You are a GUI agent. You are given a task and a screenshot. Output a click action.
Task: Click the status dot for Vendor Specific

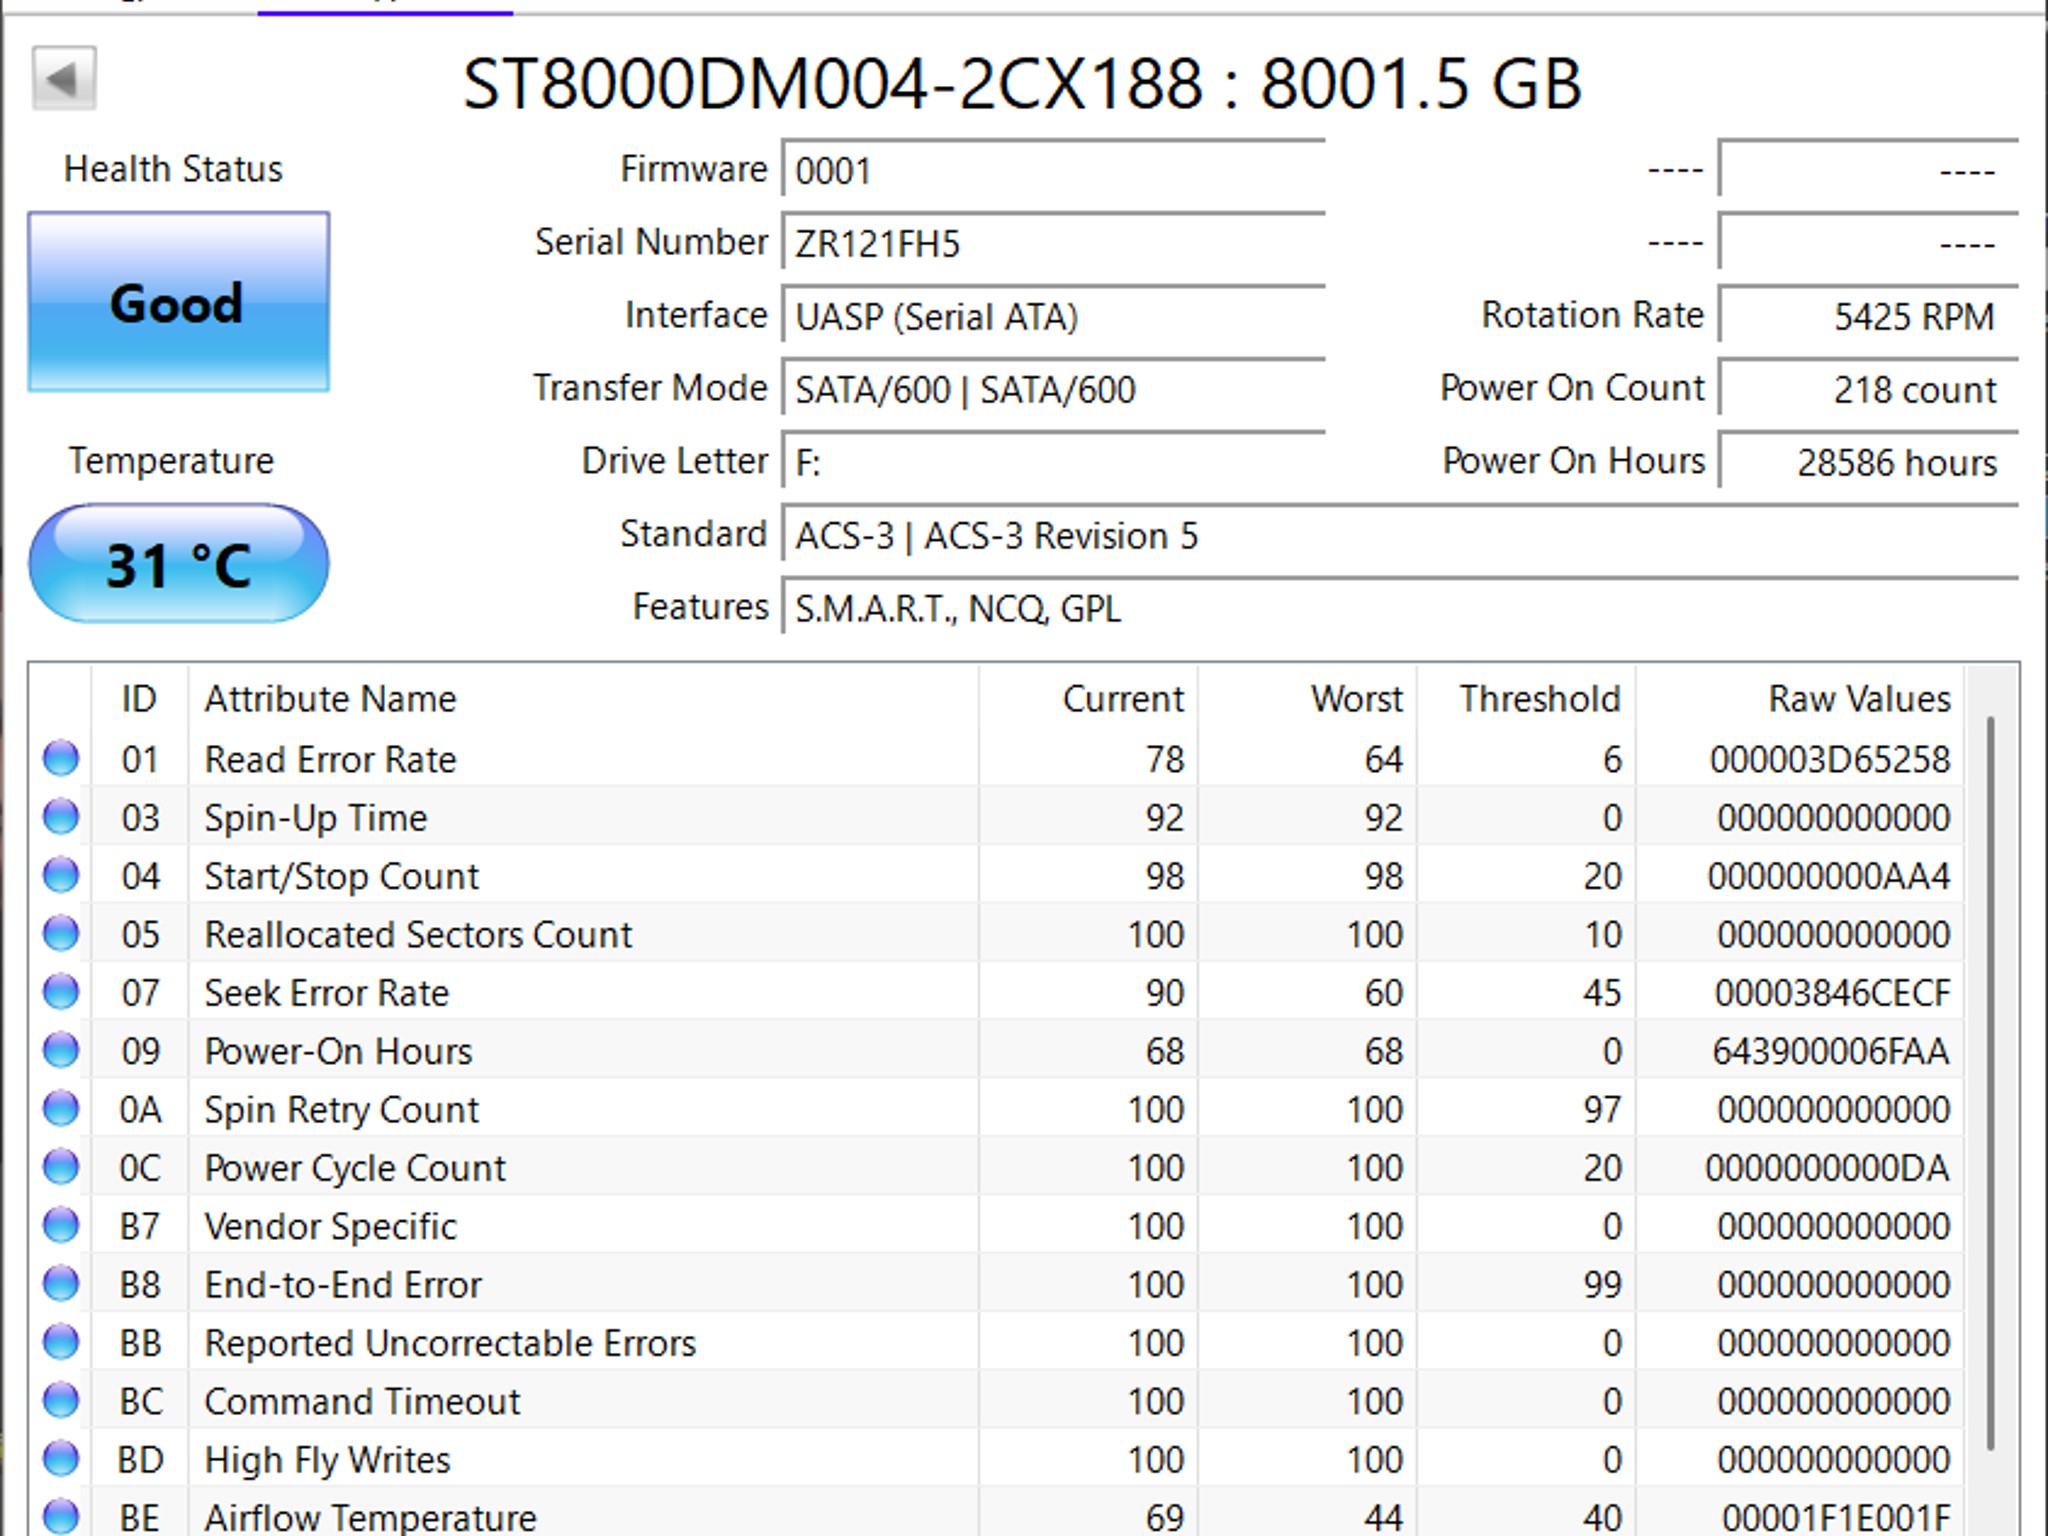point(61,1225)
